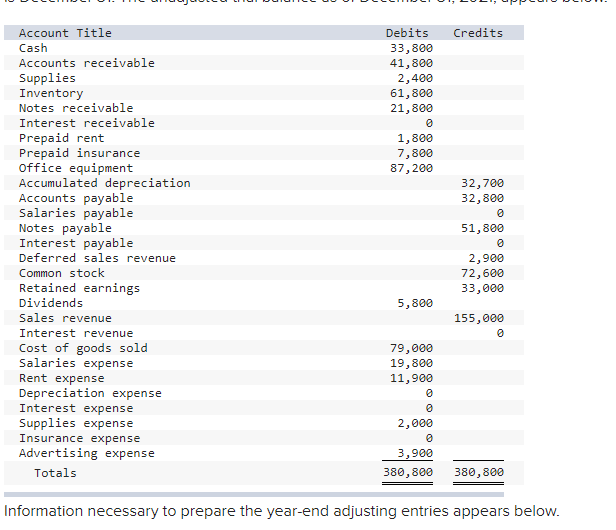Click the Retained earnings credit 33,000

pyautogui.click(x=482, y=288)
